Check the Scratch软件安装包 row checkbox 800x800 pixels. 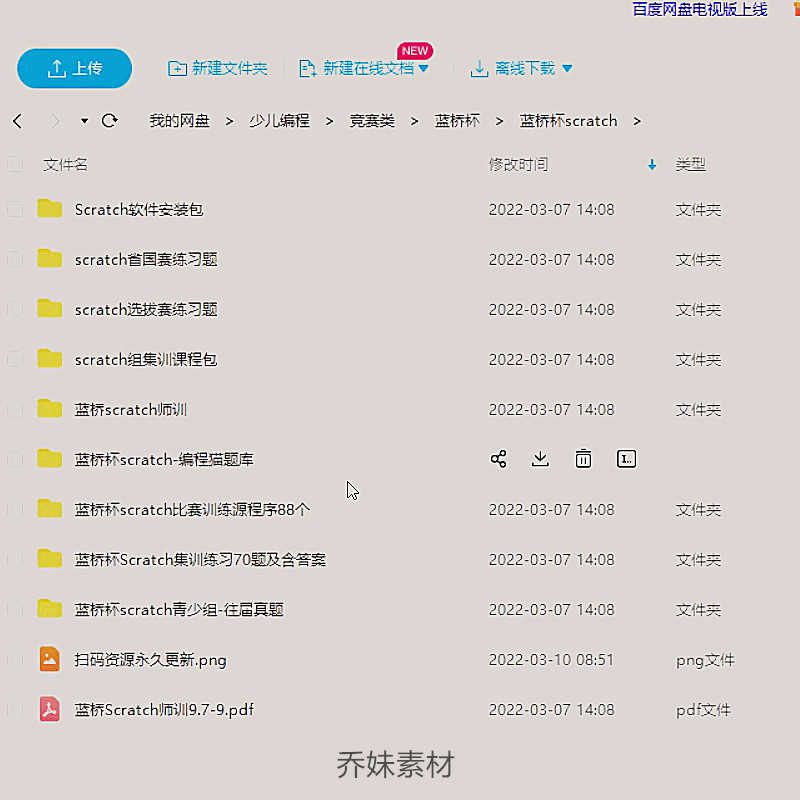tap(15, 210)
